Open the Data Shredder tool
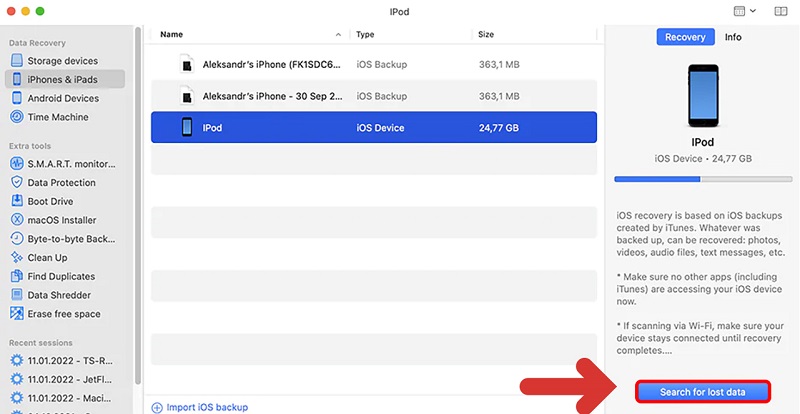The width and height of the screenshot is (800, 414). [58, 295]
